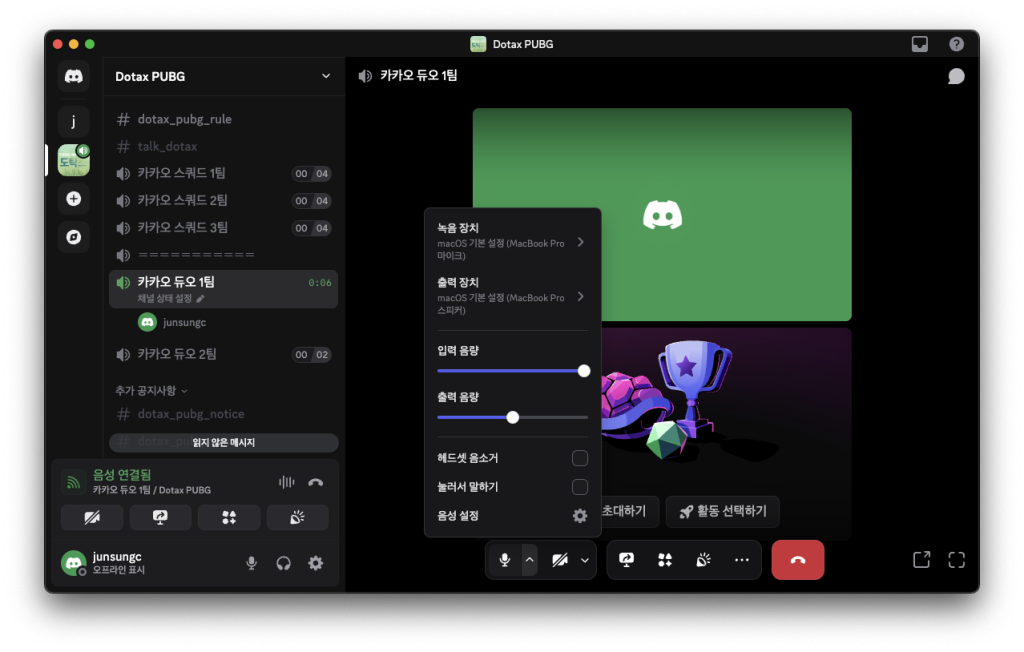
Task: Mute microphone in the call control bar
Action: click(505, 560)
